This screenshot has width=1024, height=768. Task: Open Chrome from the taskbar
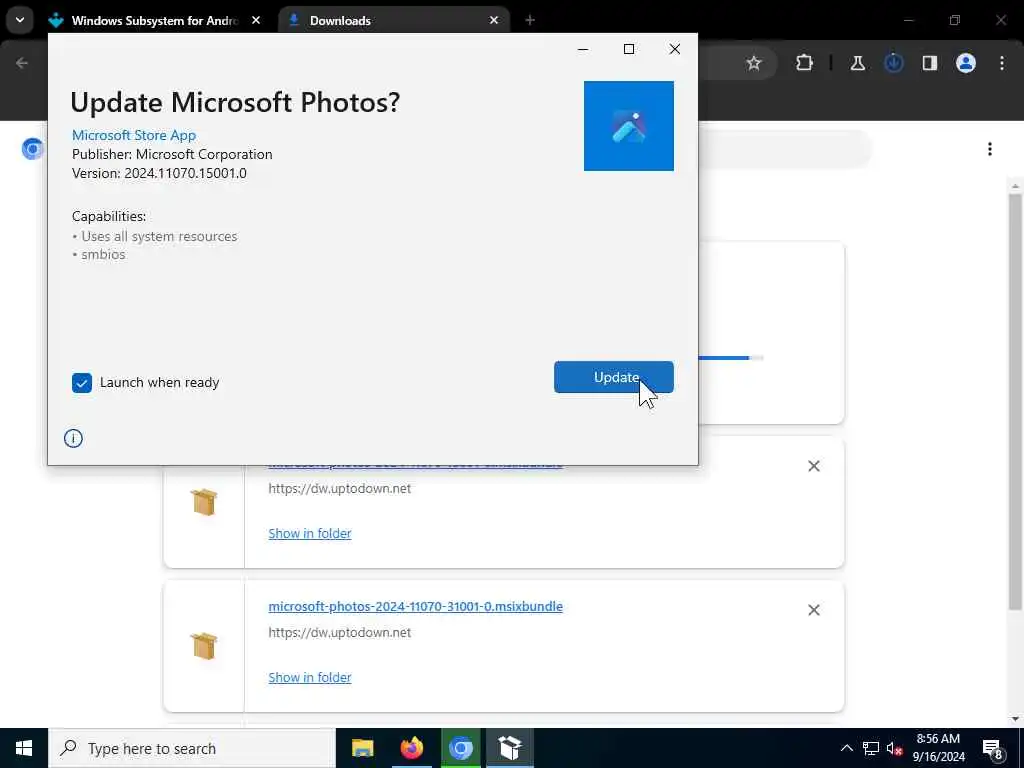(460, 748)
